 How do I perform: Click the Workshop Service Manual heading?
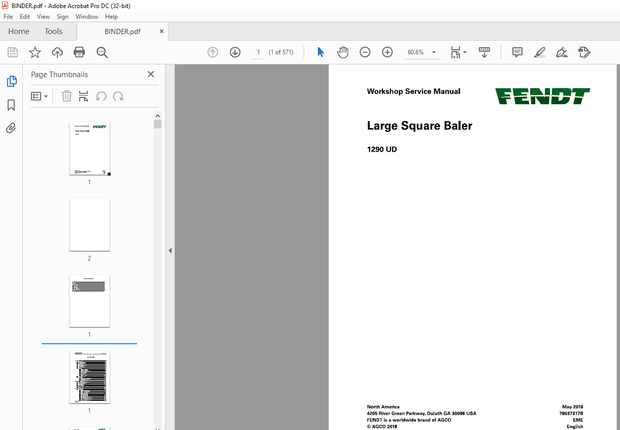414,91
